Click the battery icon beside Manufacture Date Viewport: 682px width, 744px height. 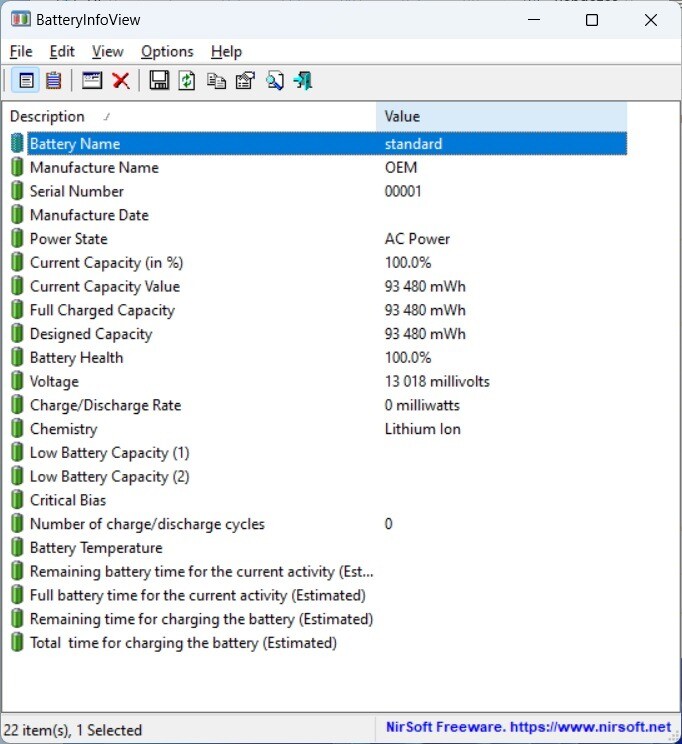click(17, 215)
